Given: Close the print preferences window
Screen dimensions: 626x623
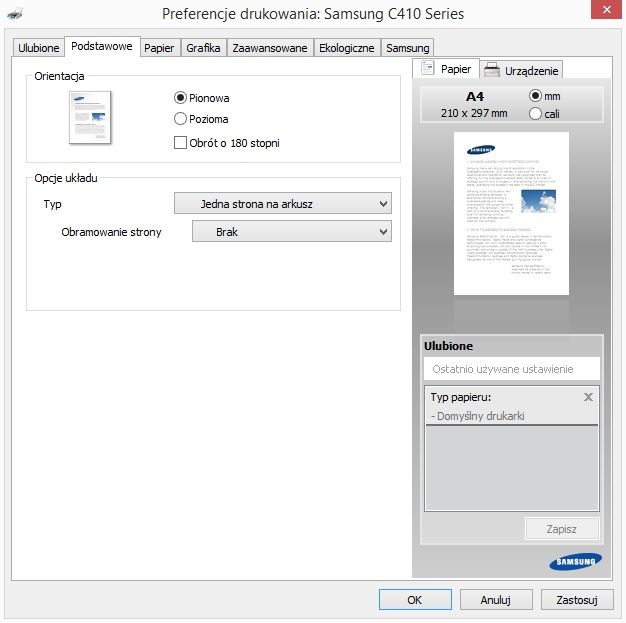Looking at the screenshot, I should click(x=606, y=9).
